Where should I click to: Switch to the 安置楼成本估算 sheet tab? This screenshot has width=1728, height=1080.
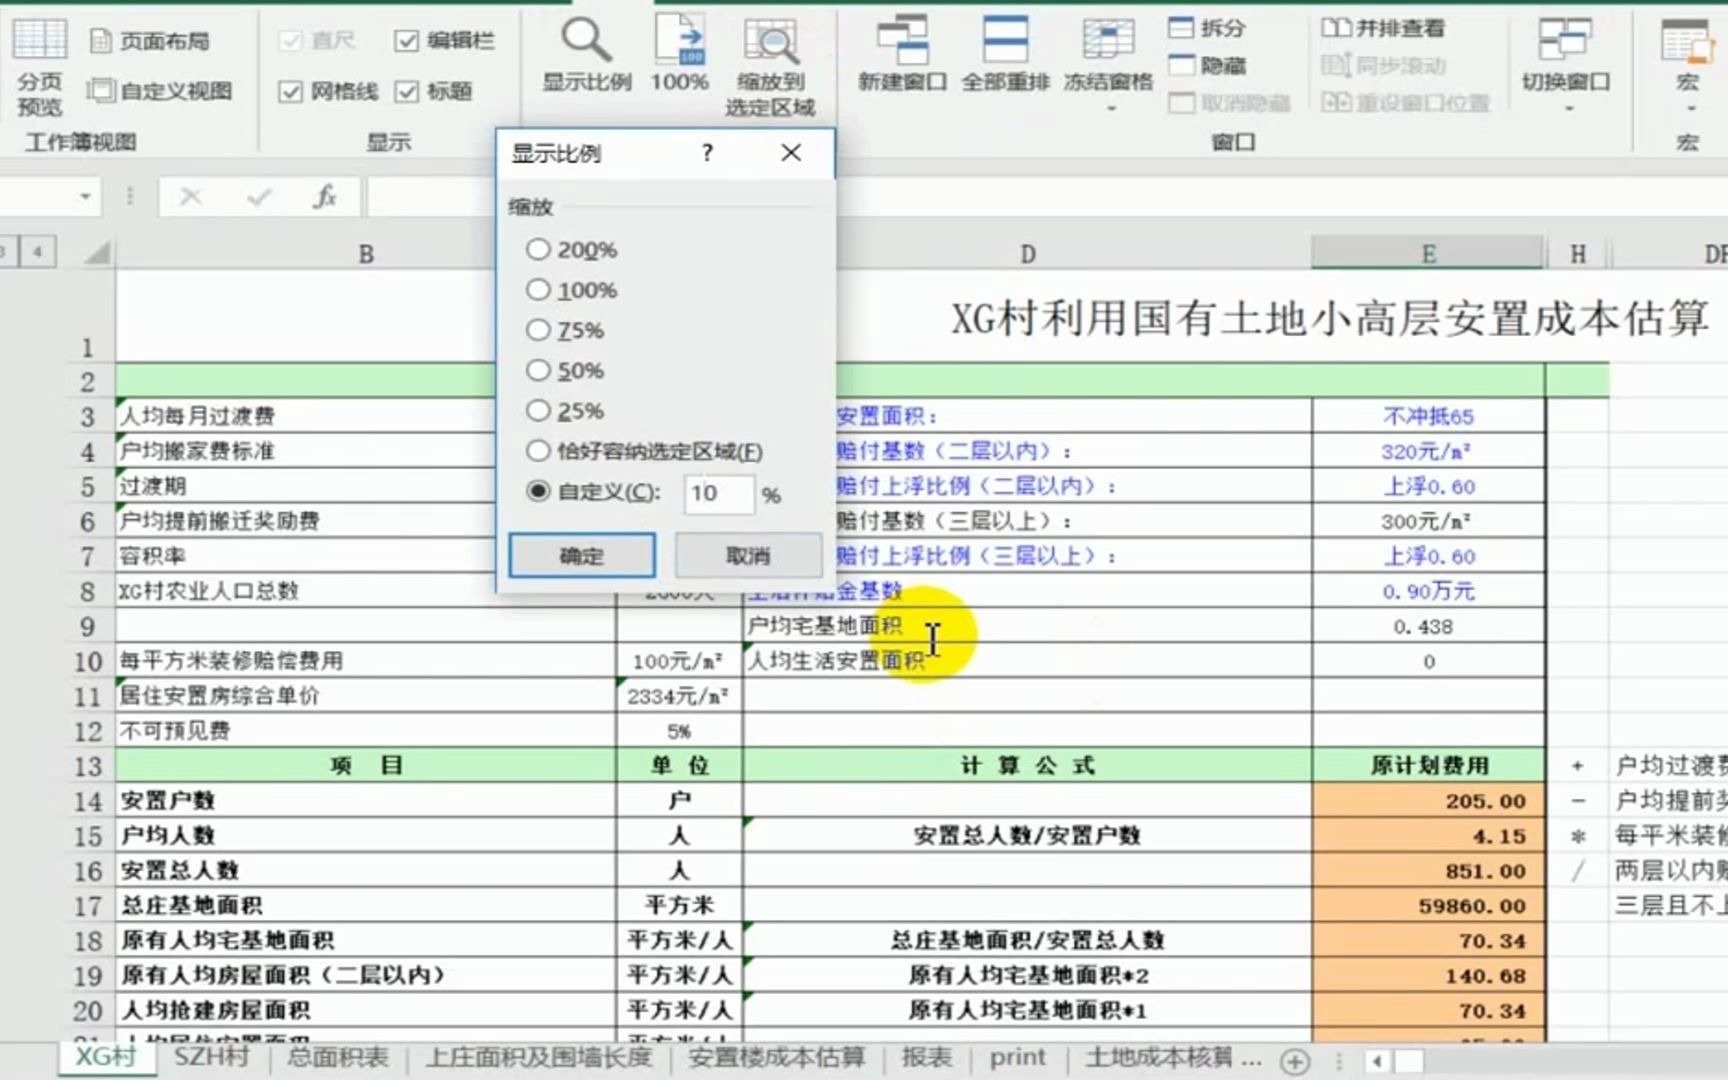point(776,1058)
